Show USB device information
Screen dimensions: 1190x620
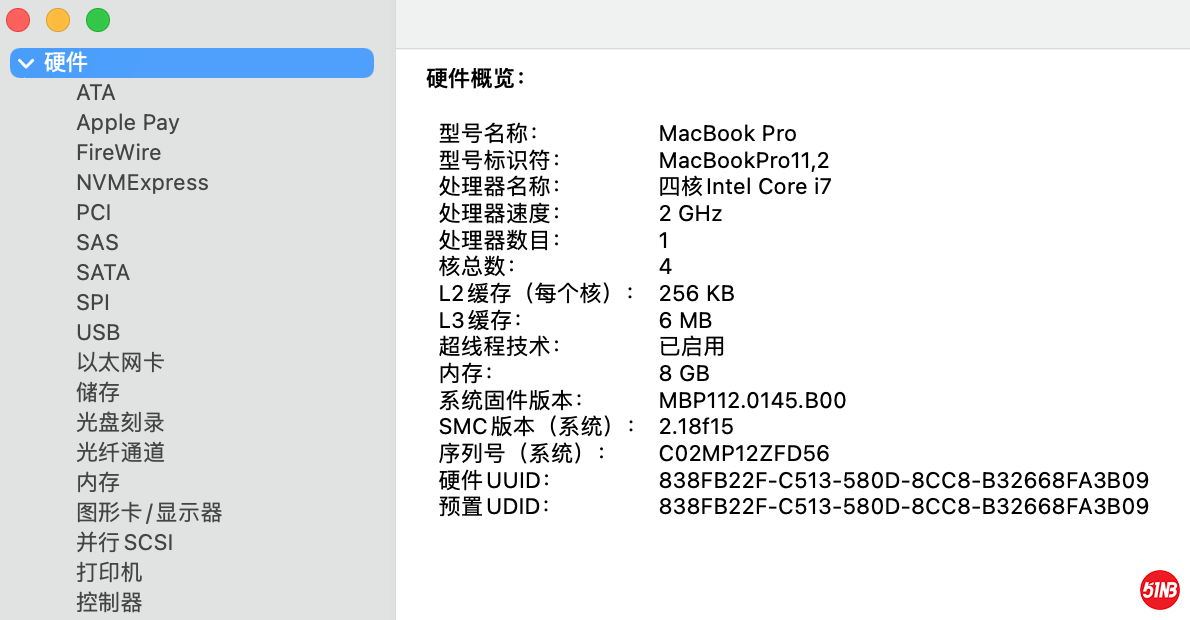[98, 333]
